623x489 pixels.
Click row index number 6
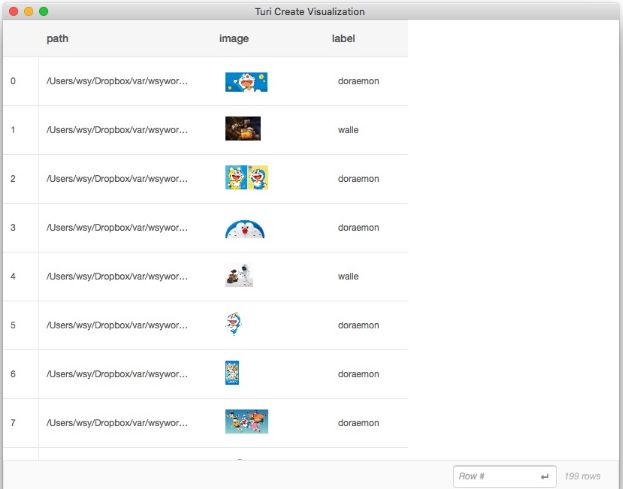point(13,374)
